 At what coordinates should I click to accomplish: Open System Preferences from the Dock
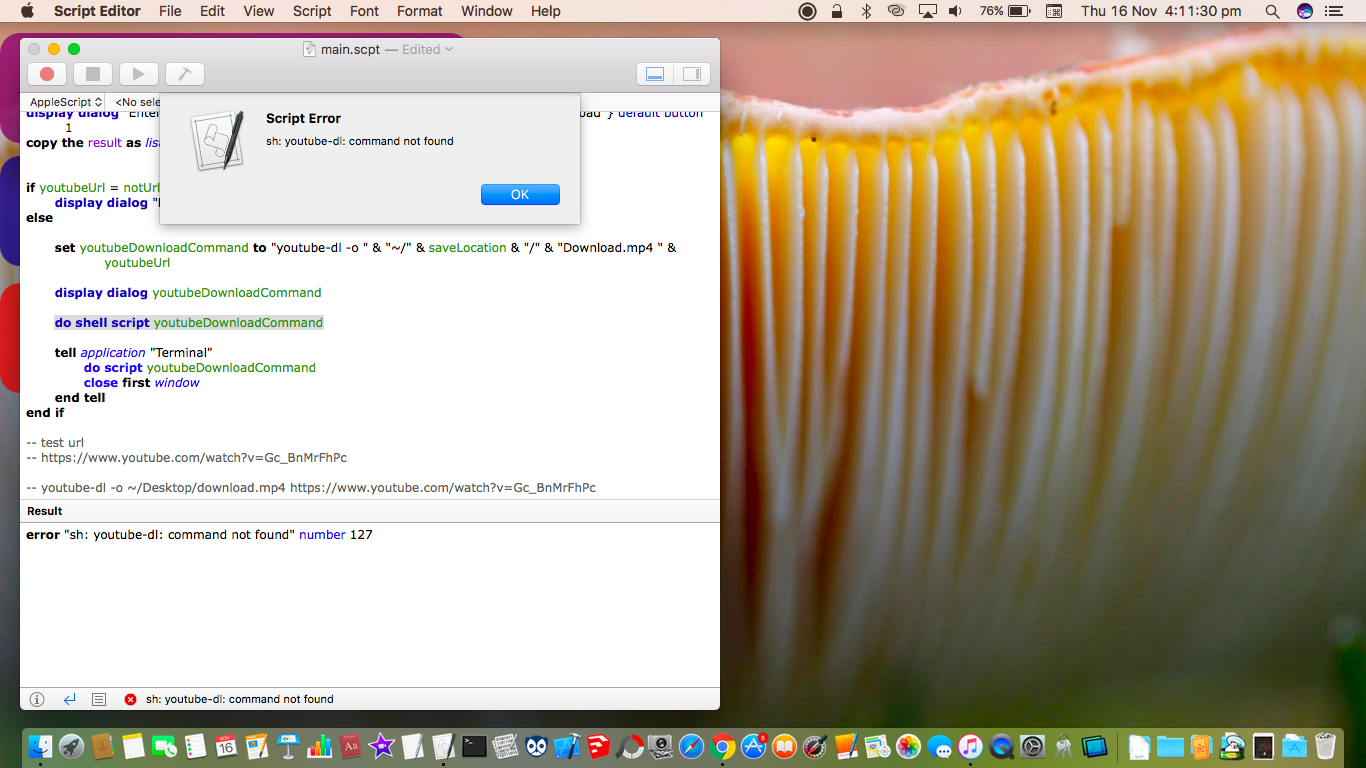point(1032,746)
